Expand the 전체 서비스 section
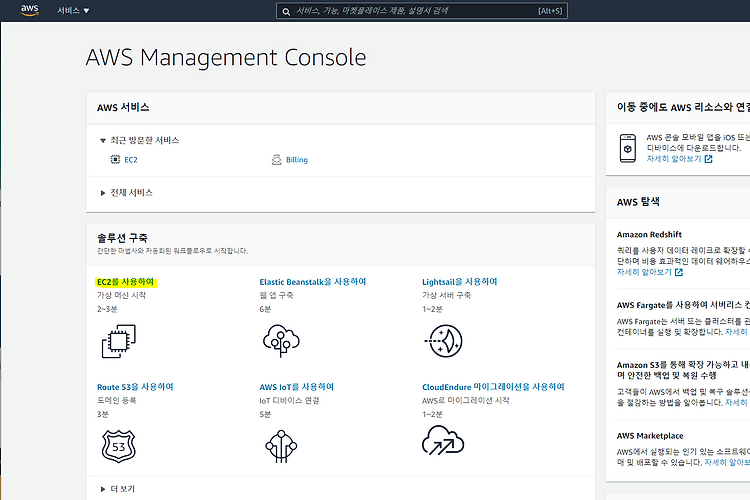This screenshot has width=750, height=500. pos(126,193)
